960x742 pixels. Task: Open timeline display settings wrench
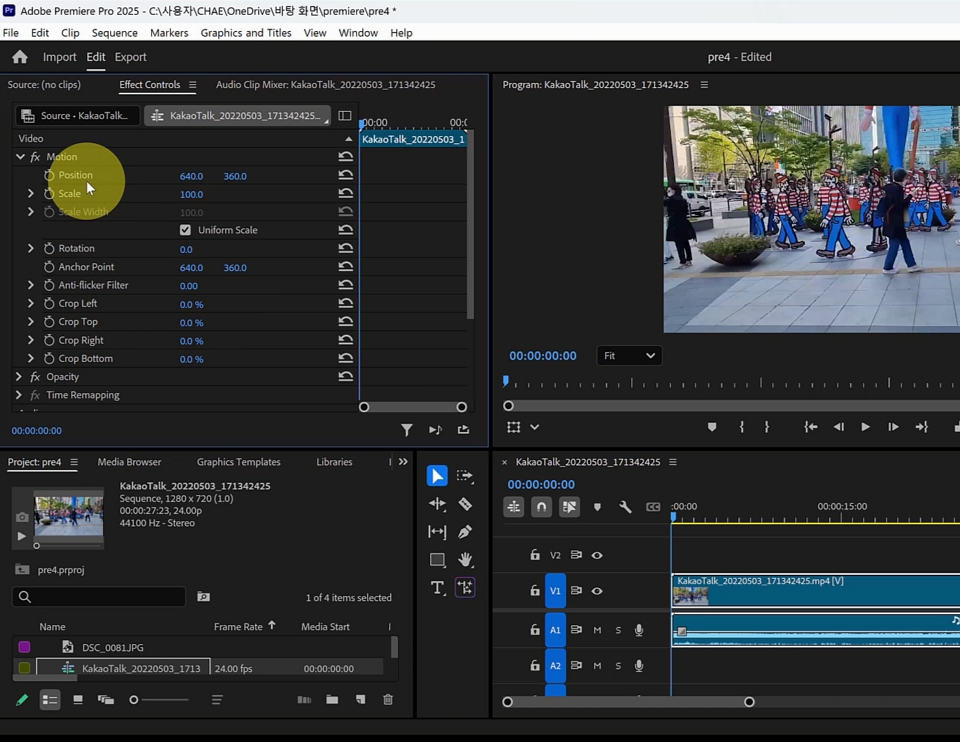624,507
